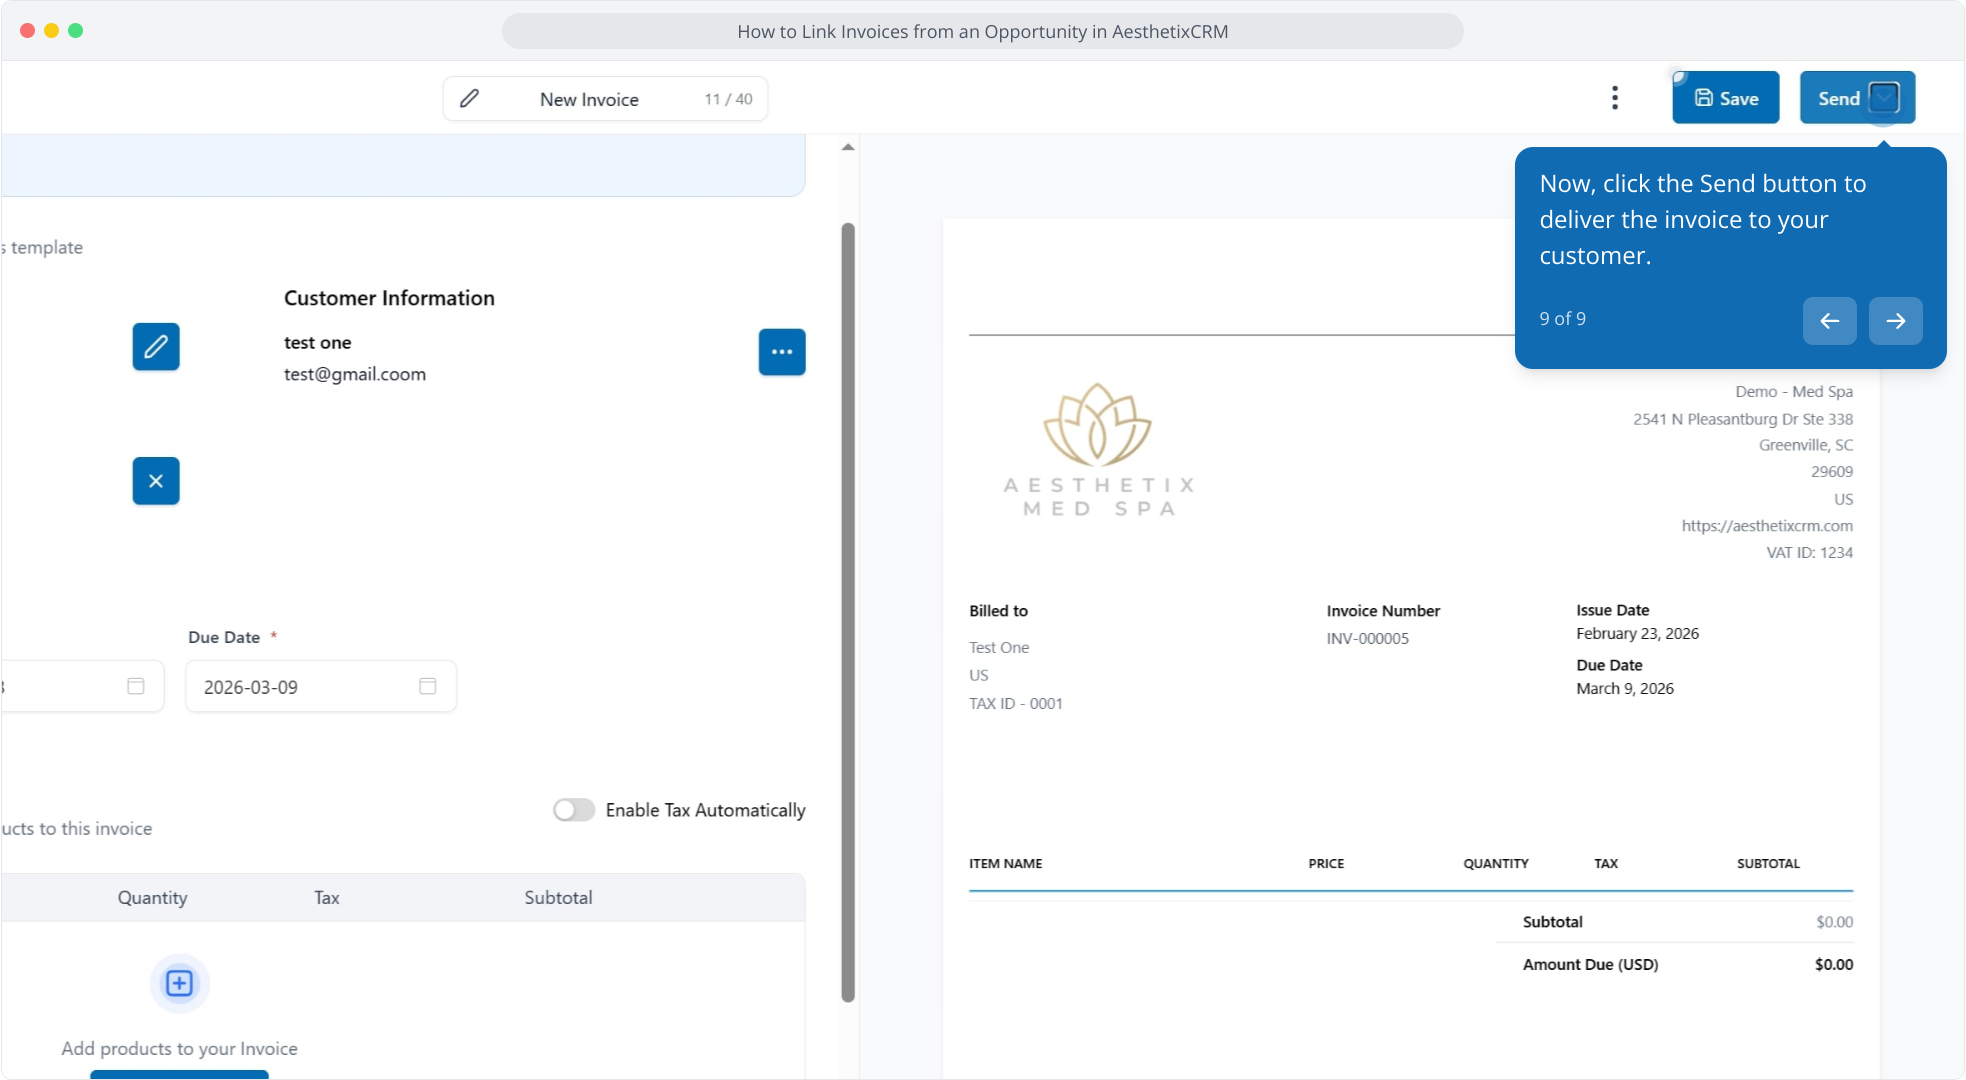Click the Send button
The height and width of the screenshot is (1080, 1966).
click(1838, 98)
